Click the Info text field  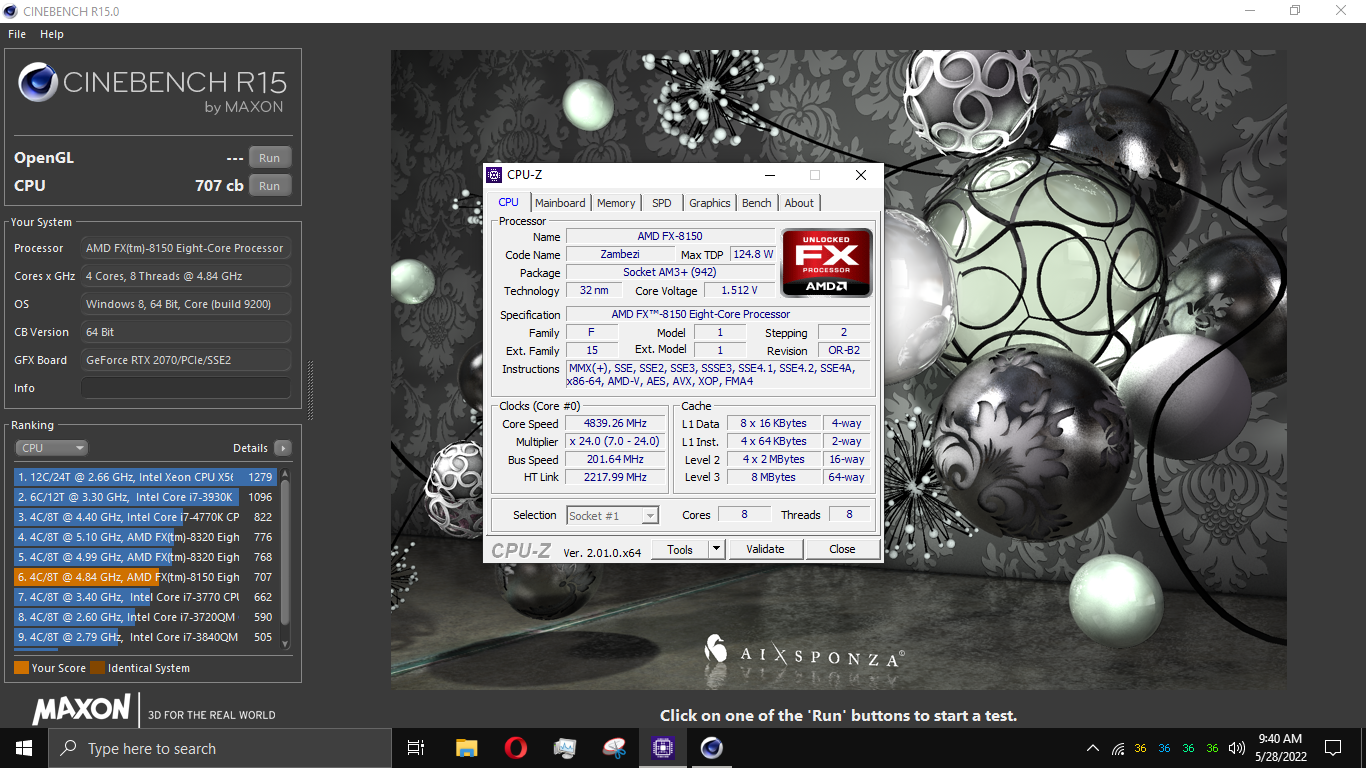(x=186, y=388)
